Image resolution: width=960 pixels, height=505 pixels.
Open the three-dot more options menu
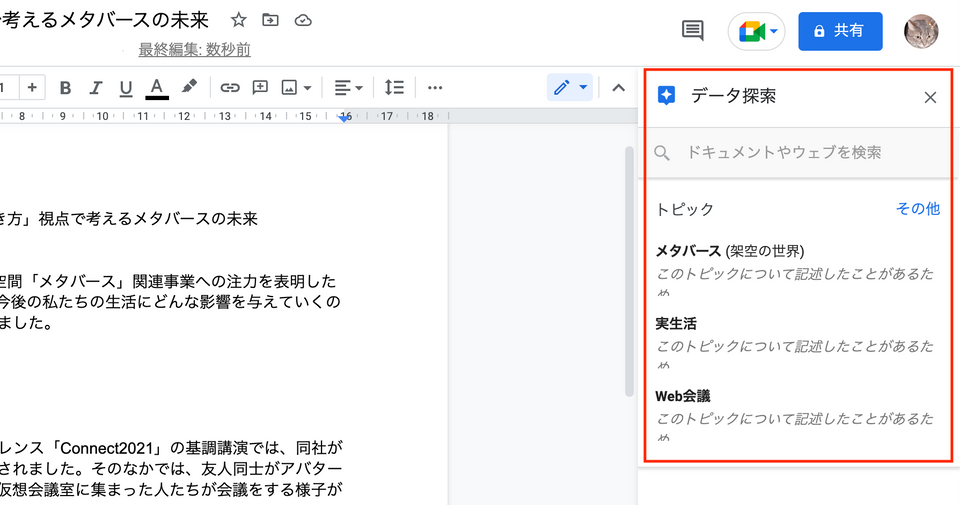(x=435, y=88)
